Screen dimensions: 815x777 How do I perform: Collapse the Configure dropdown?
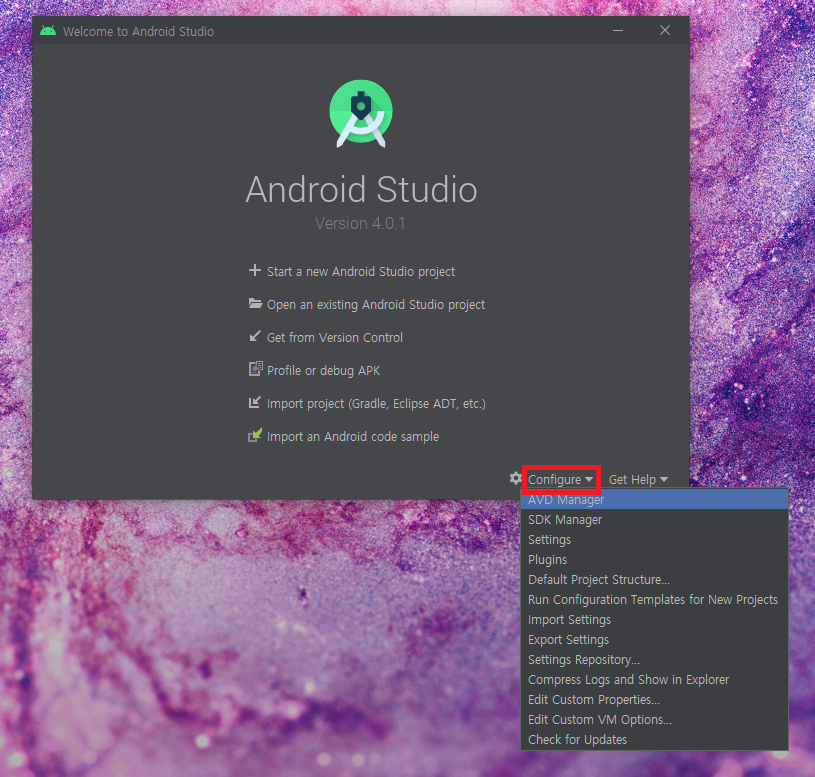[561, 480]
